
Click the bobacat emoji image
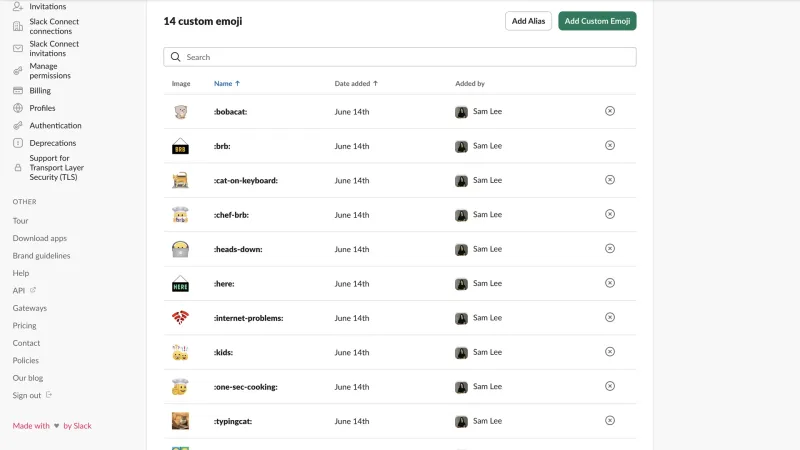point(180,112)
